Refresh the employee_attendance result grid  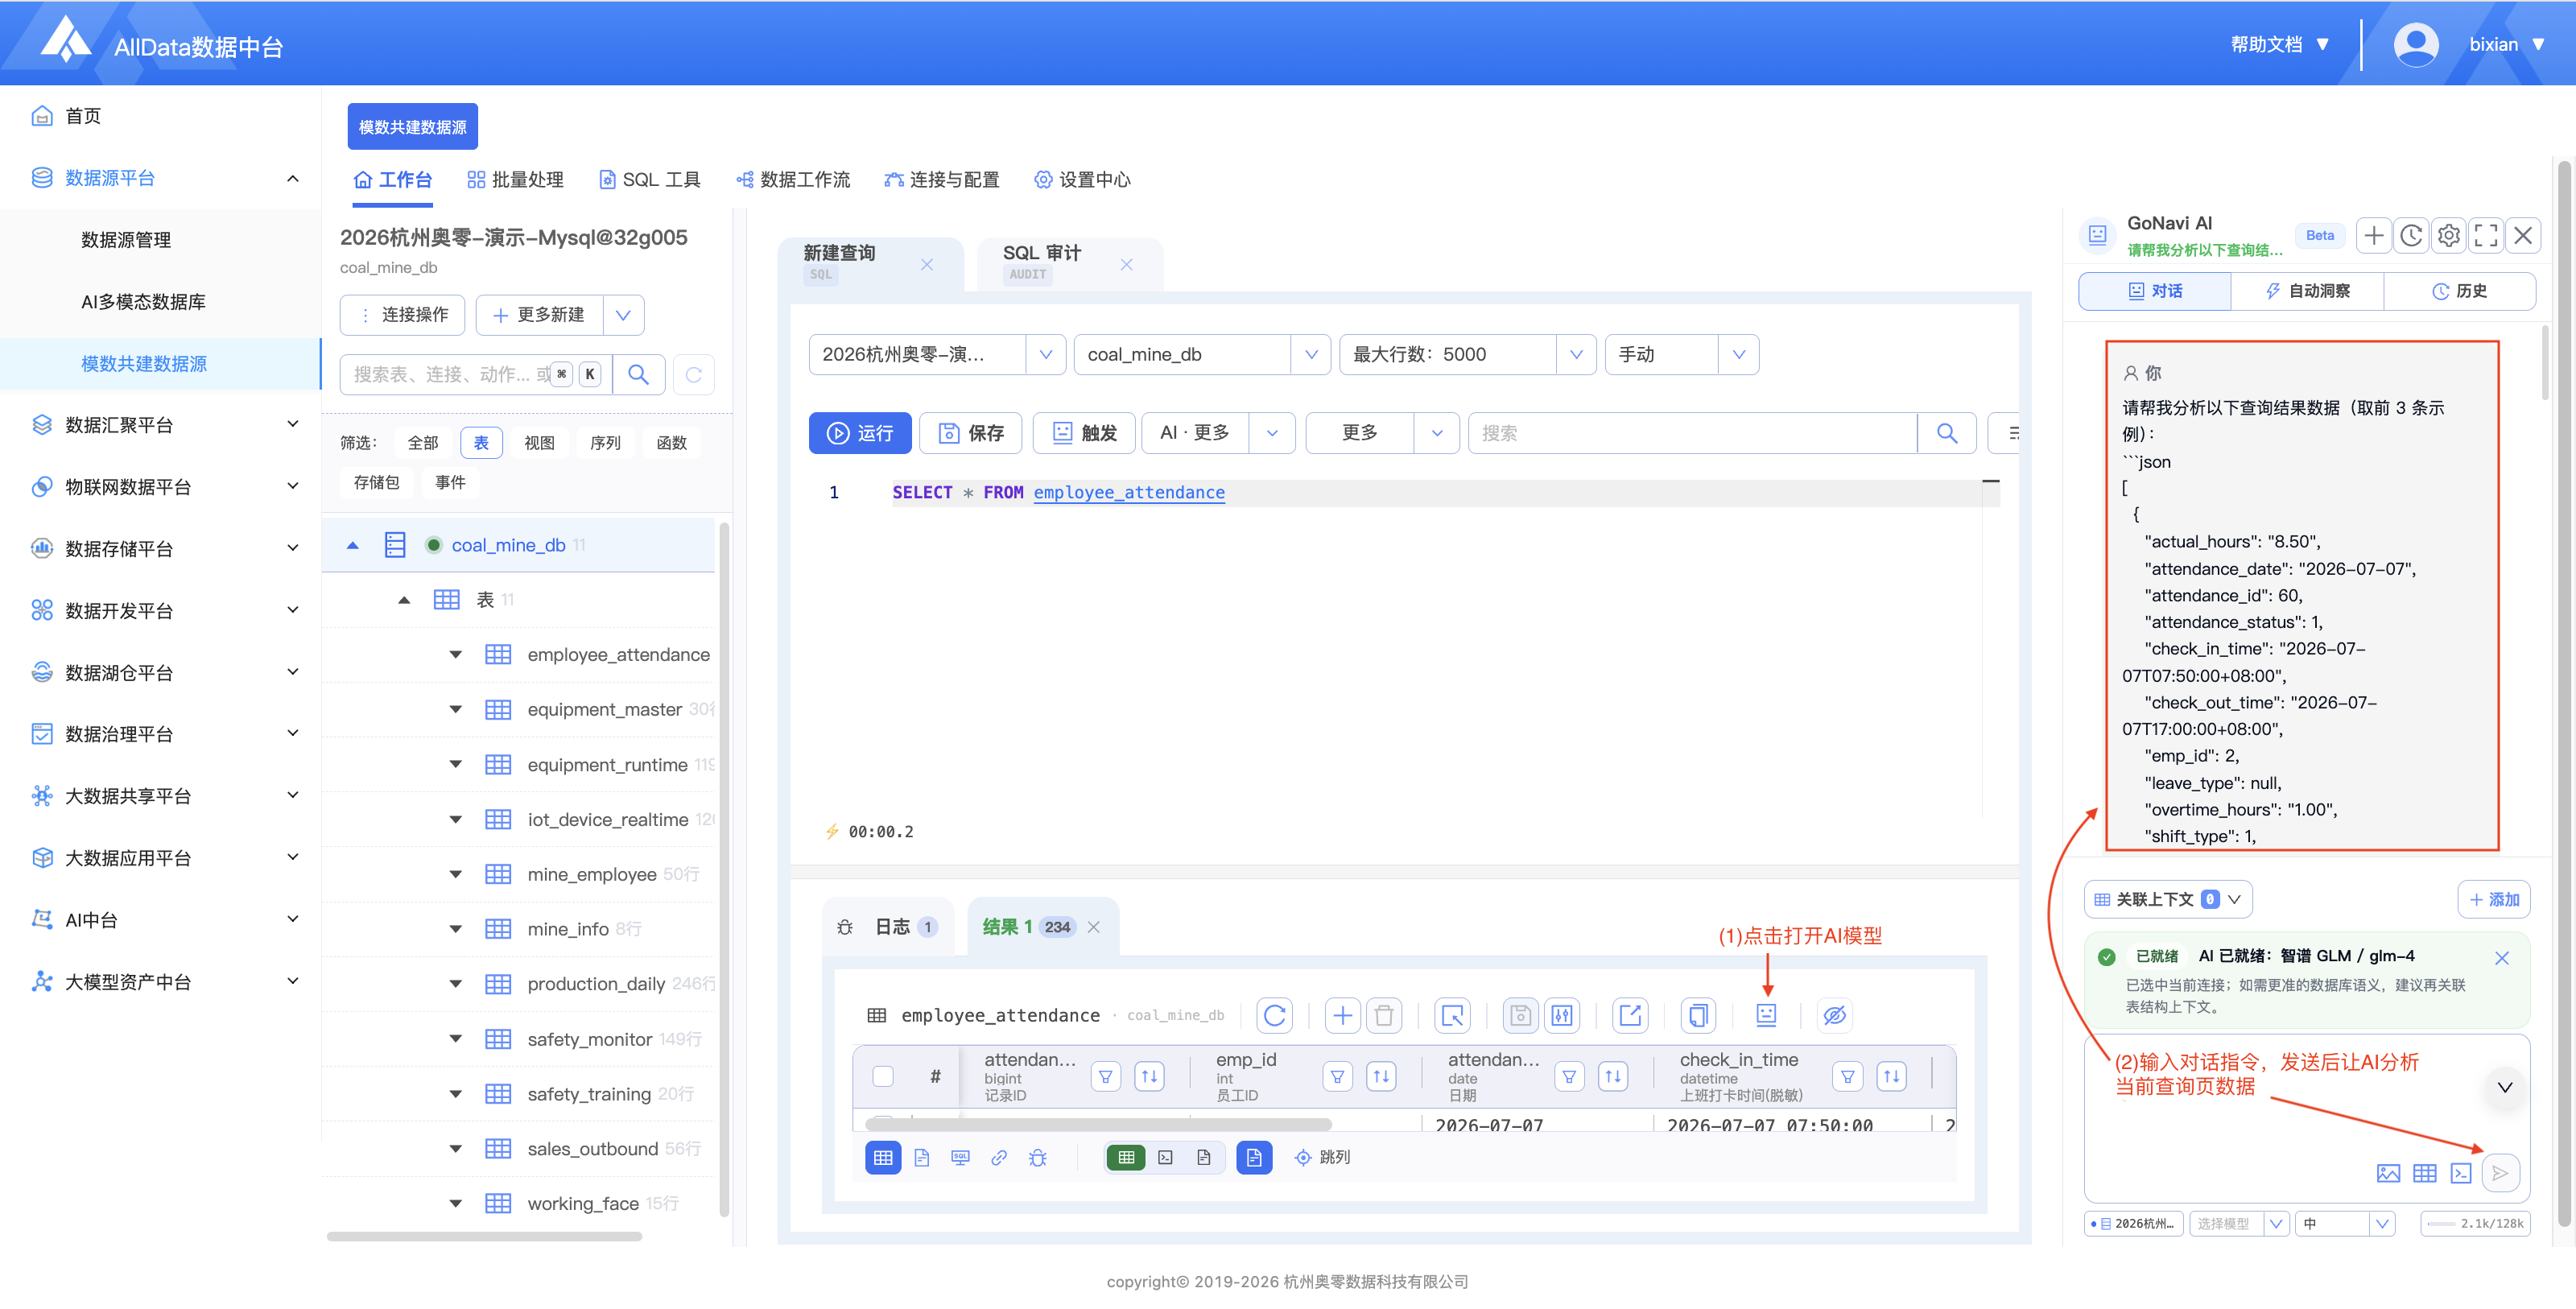coord(1274,1015)
